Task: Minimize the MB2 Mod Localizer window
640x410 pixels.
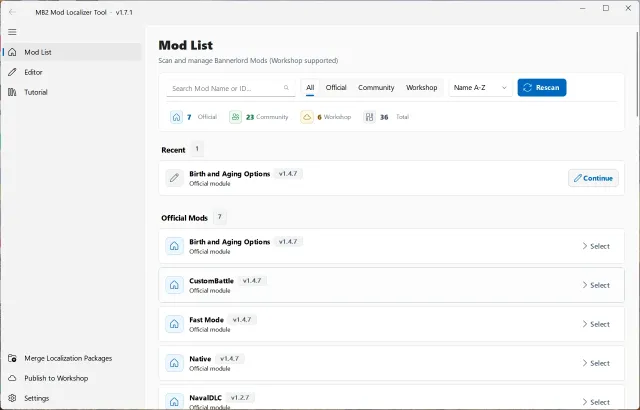Action: (583, 9)
